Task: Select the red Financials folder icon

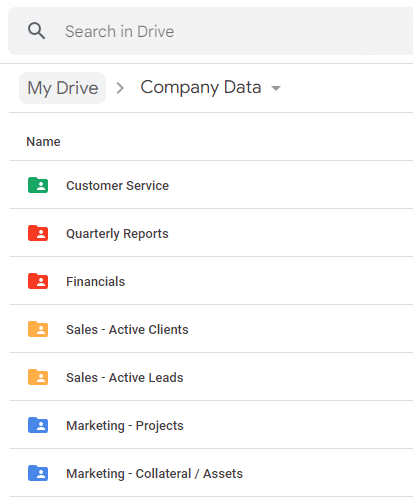Action: point(38,281)
